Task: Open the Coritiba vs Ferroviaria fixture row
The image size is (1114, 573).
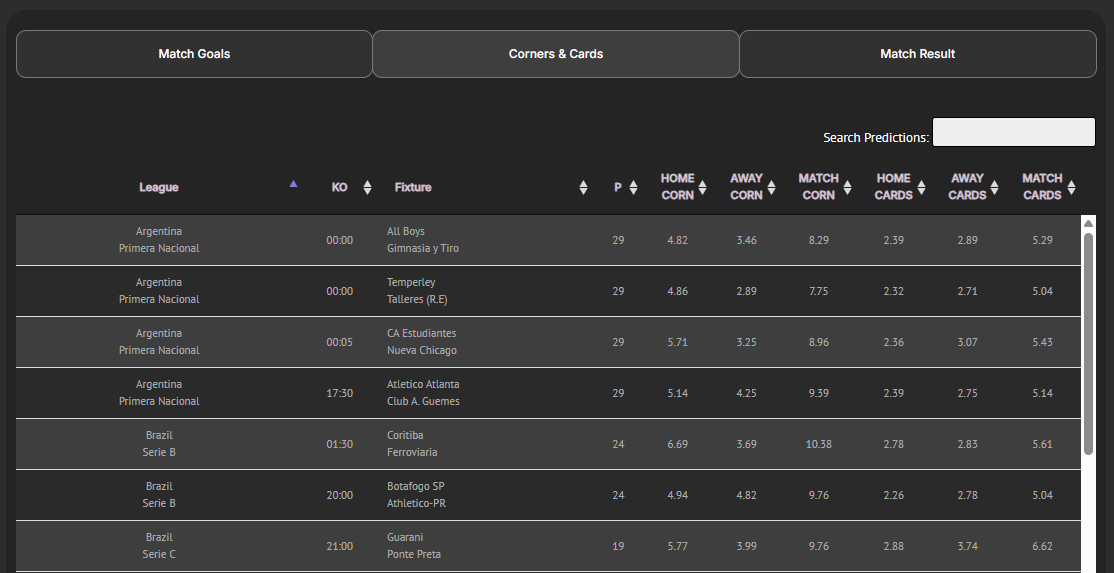Action: [x=412, y=444]
